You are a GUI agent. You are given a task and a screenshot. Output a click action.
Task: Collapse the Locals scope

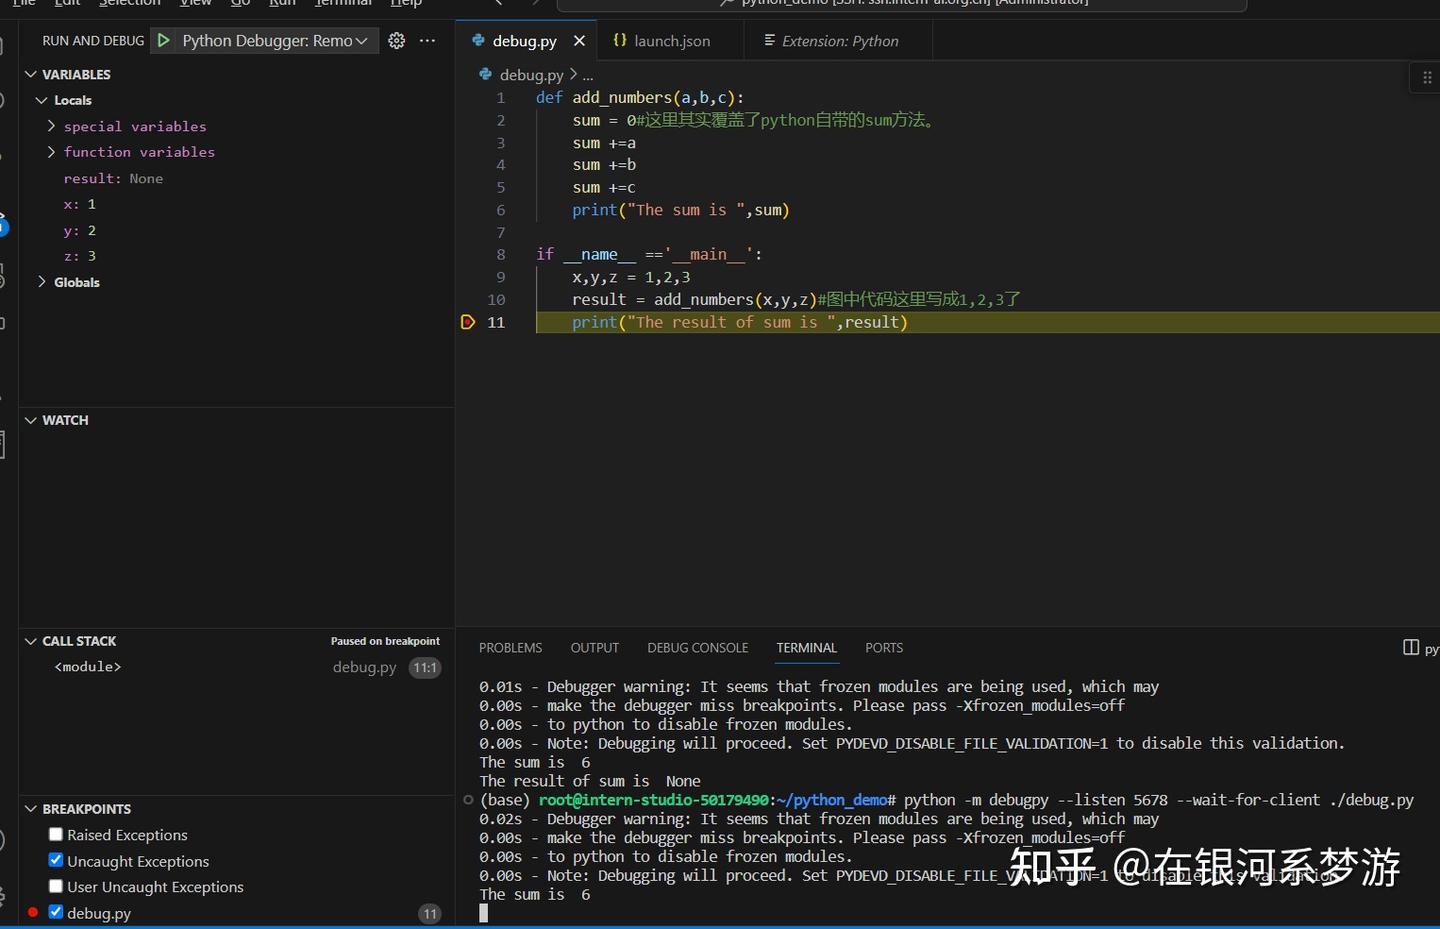(x=42, y=100)
